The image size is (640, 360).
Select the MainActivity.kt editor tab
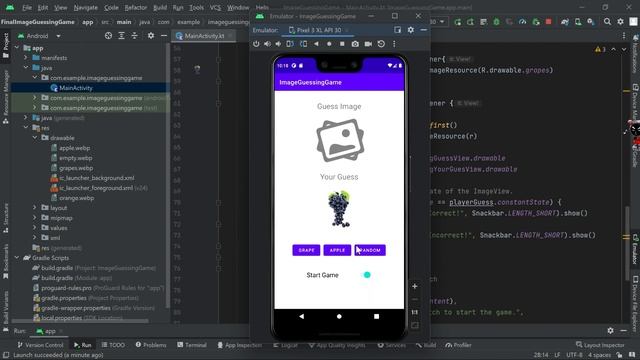click(x=204, y=36)
